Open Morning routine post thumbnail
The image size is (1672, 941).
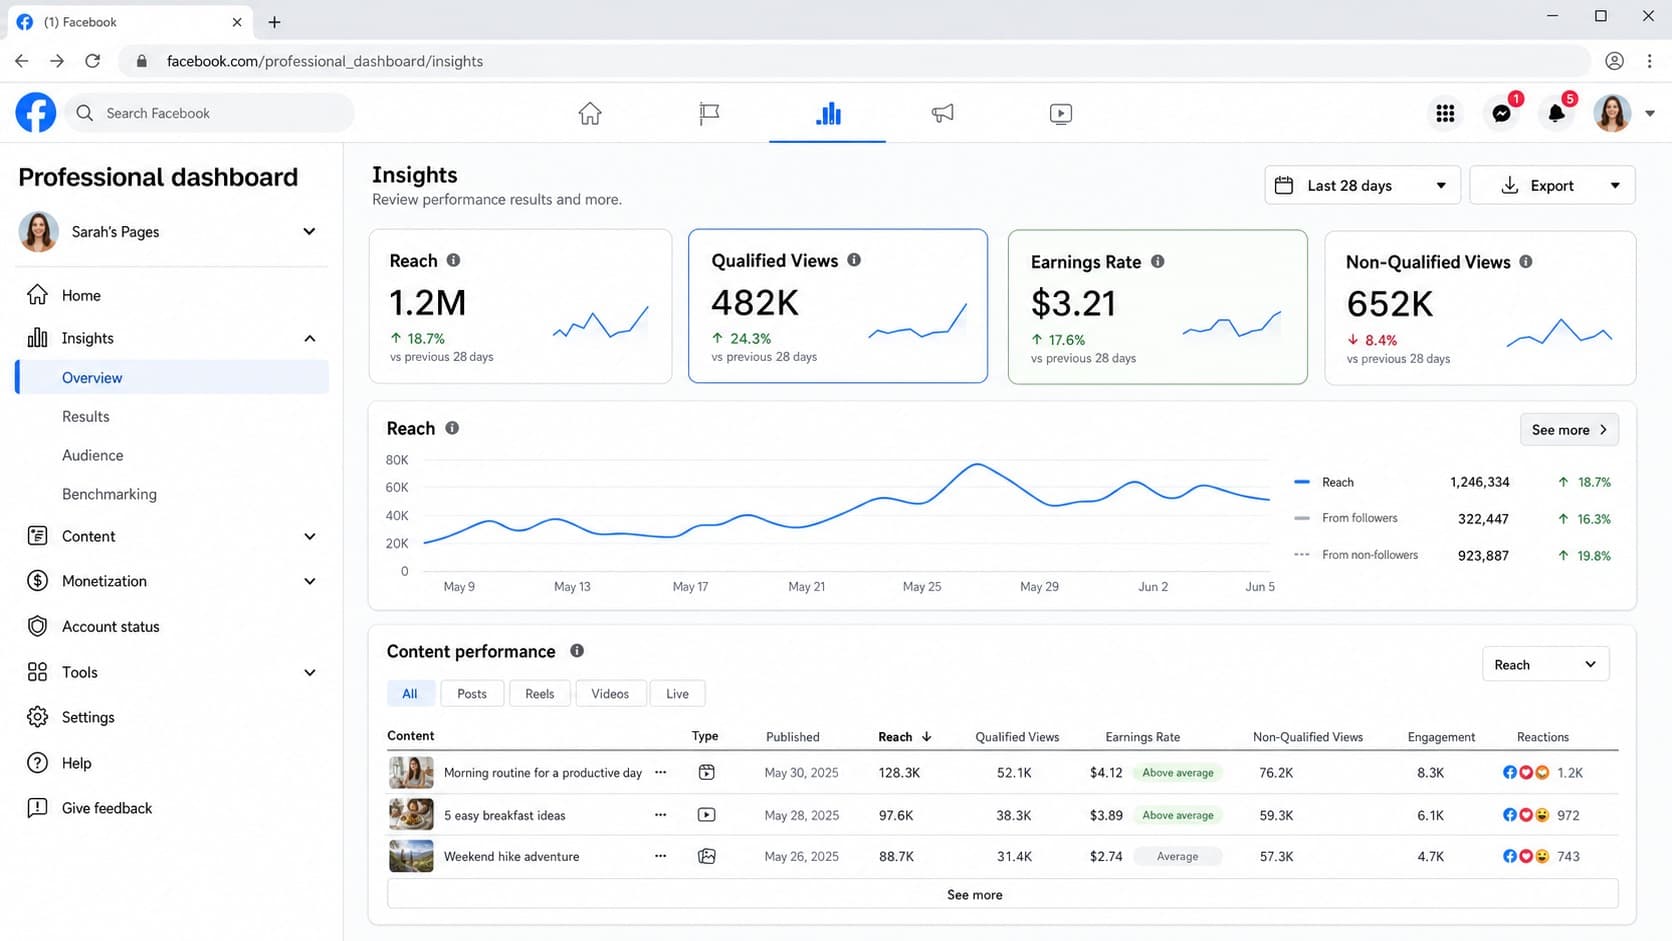411,772
